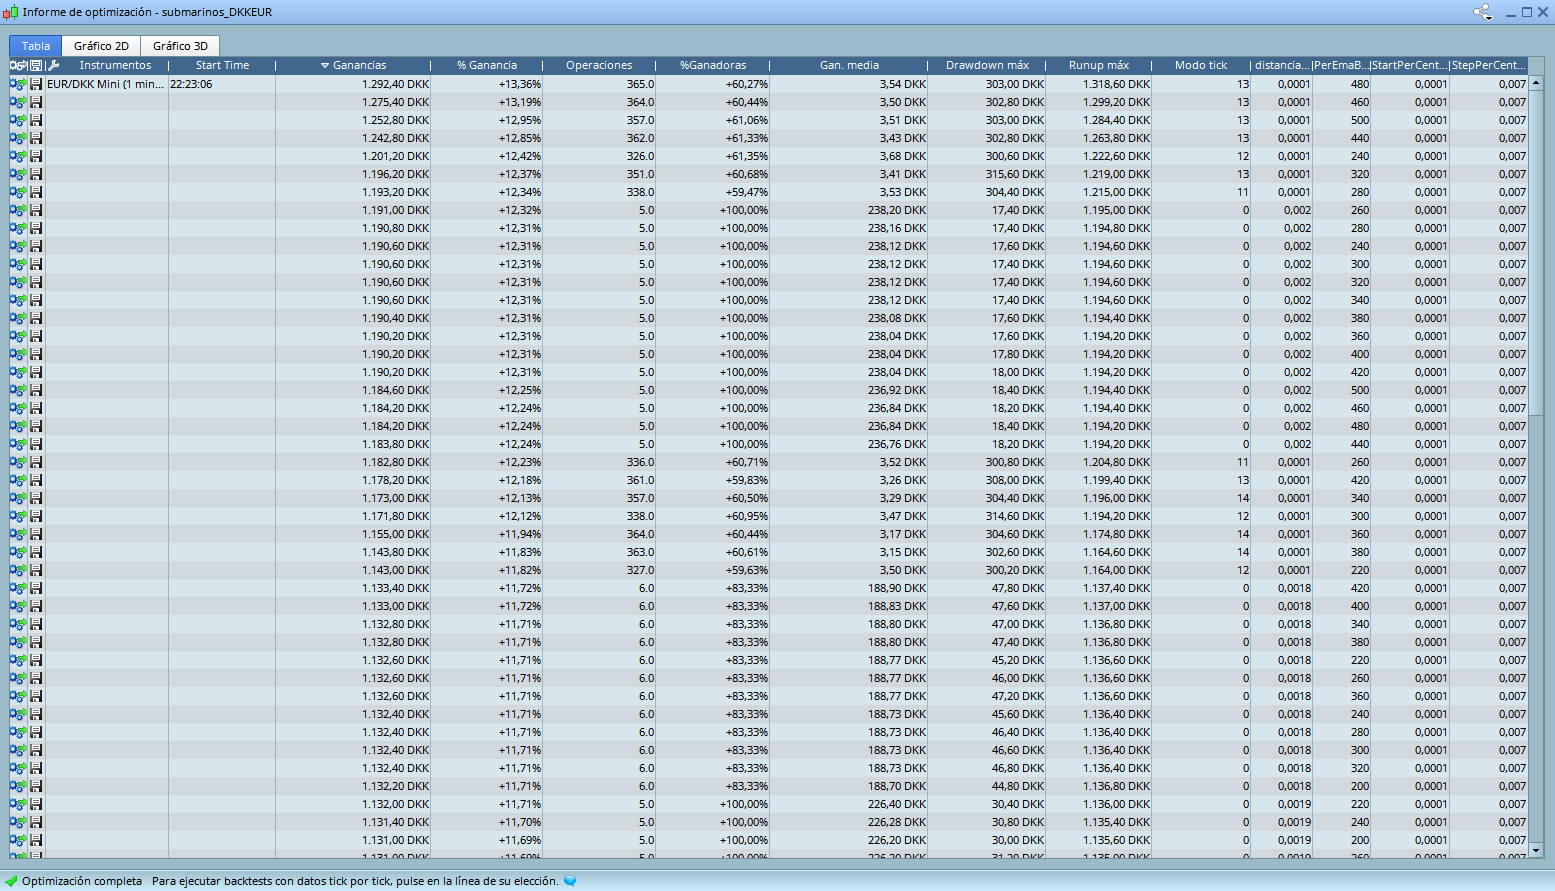Sort results by the Operaciones column

pos(599,66)
